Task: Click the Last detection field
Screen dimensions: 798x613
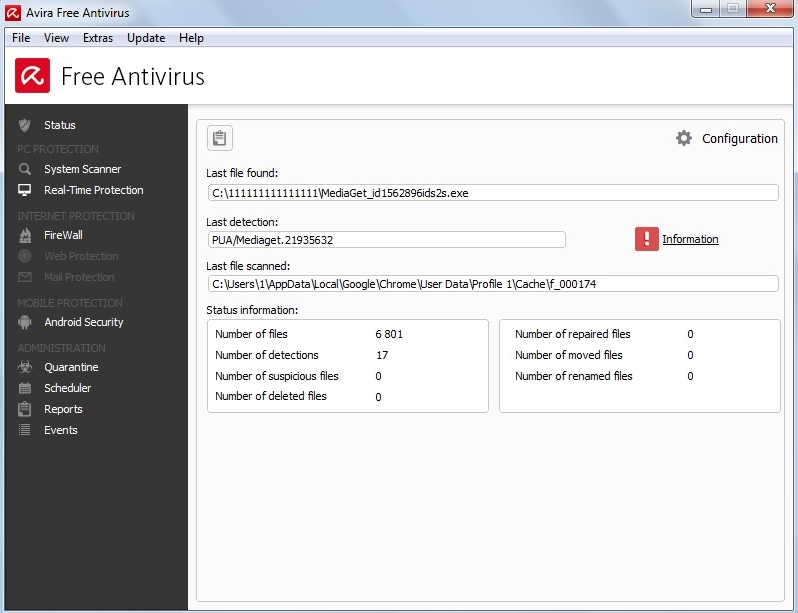Action: coord(386,240)
